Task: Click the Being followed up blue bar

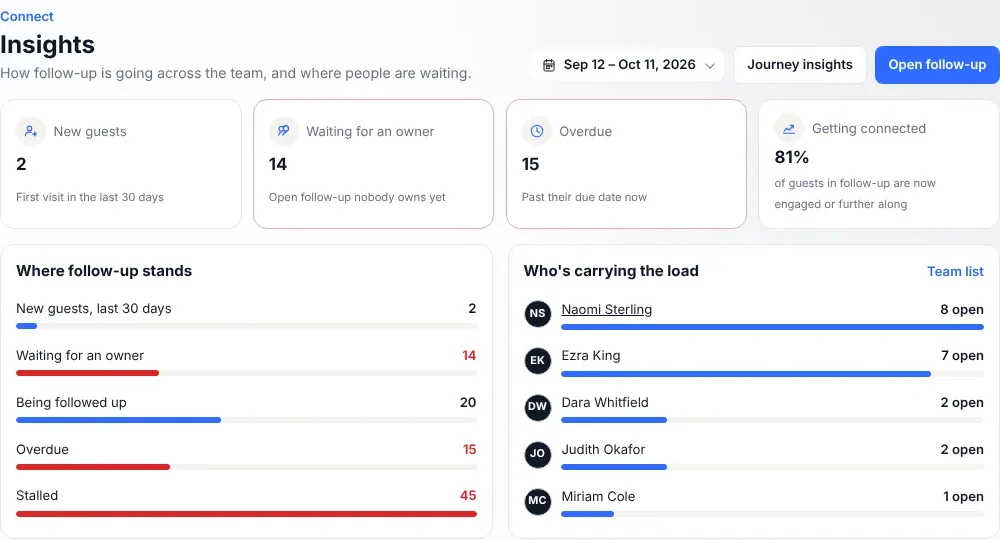Action: pyautogui.click(x=119, y=420)
